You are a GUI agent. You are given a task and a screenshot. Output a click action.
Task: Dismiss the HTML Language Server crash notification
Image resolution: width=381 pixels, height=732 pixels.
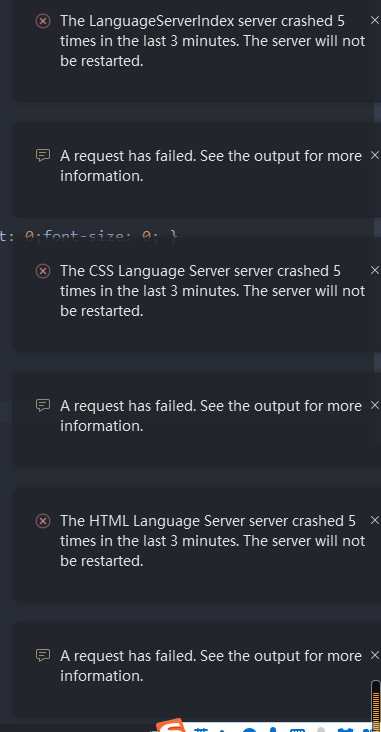pos(374,520)
